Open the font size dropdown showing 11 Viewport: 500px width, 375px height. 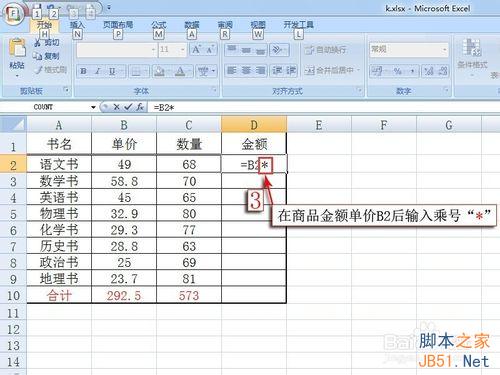(x=183, y=50)
